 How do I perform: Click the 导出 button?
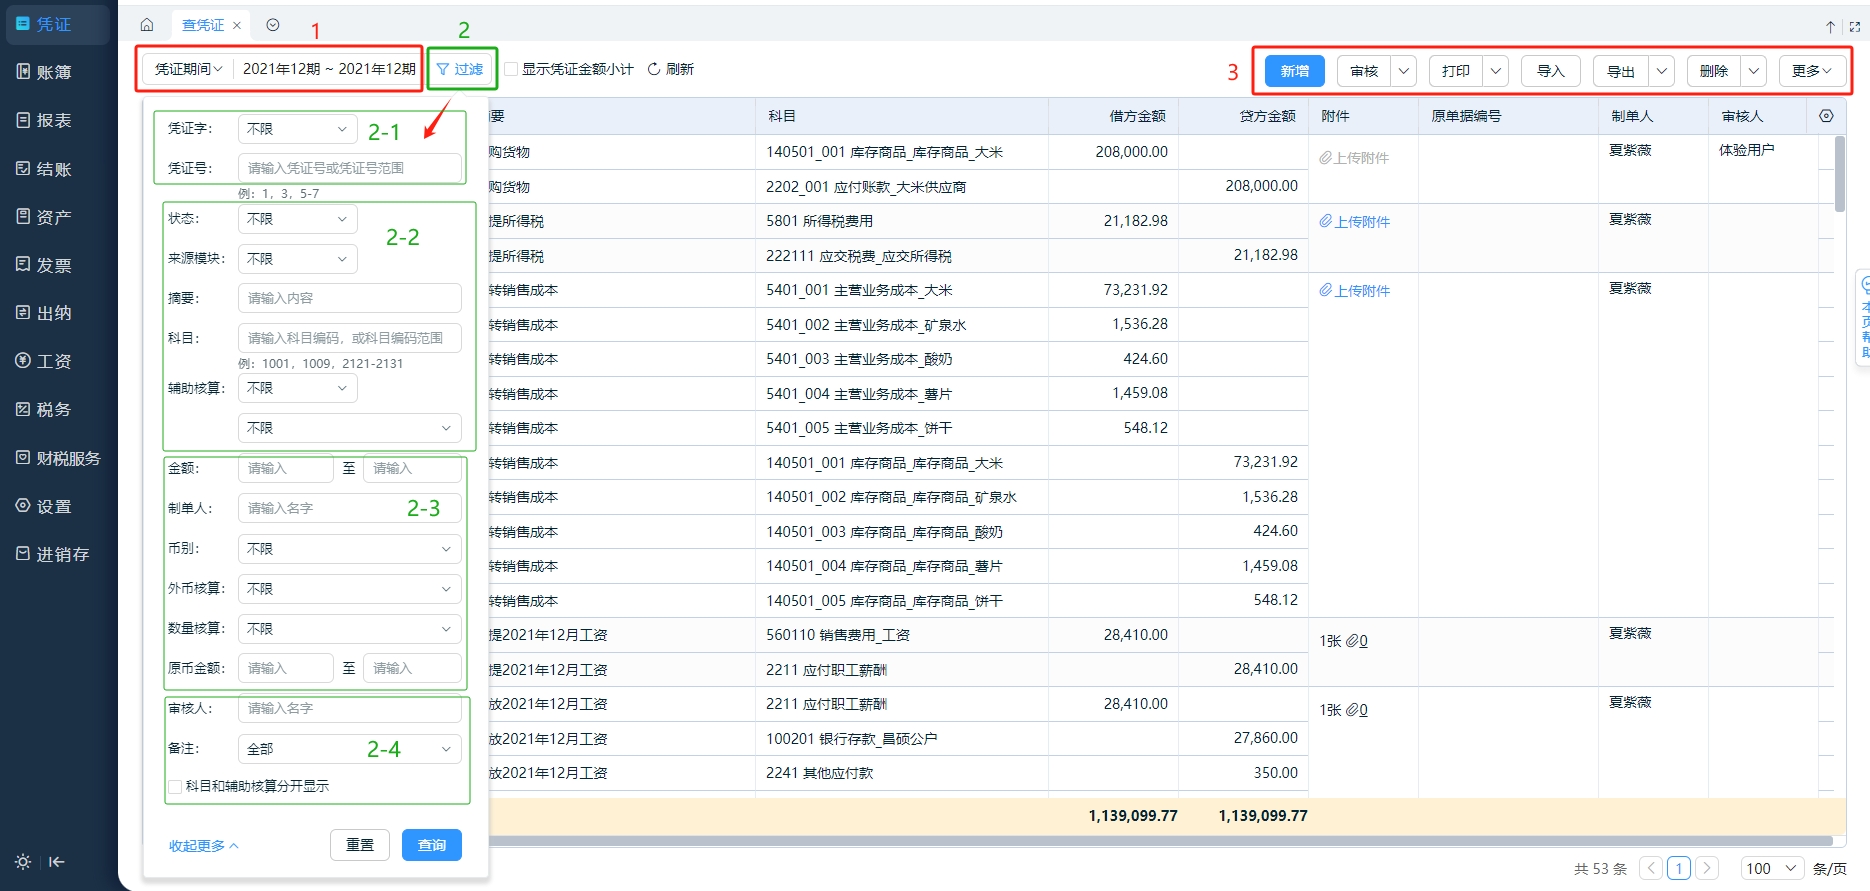(1621, 71)
